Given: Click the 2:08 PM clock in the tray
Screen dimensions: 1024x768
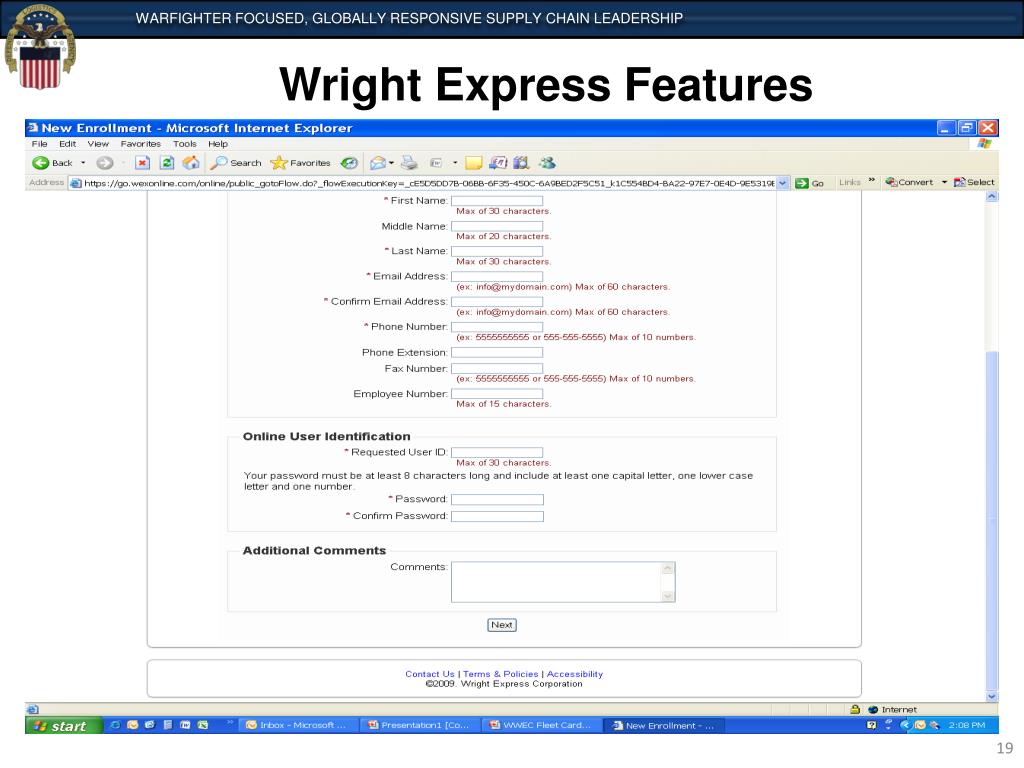Looking at the screenshot, I should tap(967, 725).
